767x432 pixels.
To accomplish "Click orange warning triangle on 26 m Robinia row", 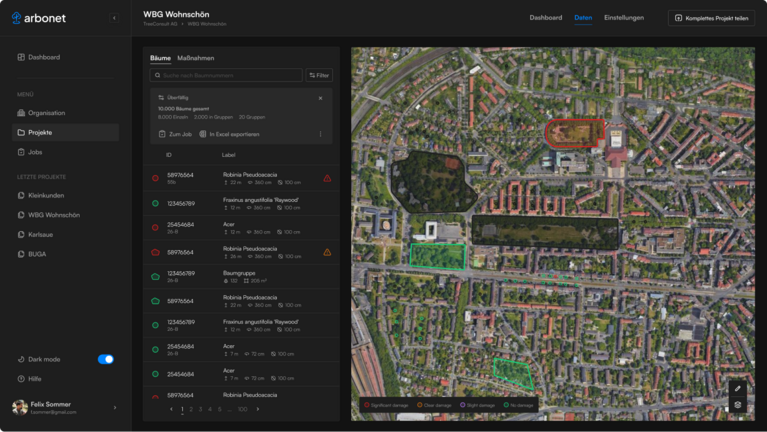I will (x=327, y=252).
